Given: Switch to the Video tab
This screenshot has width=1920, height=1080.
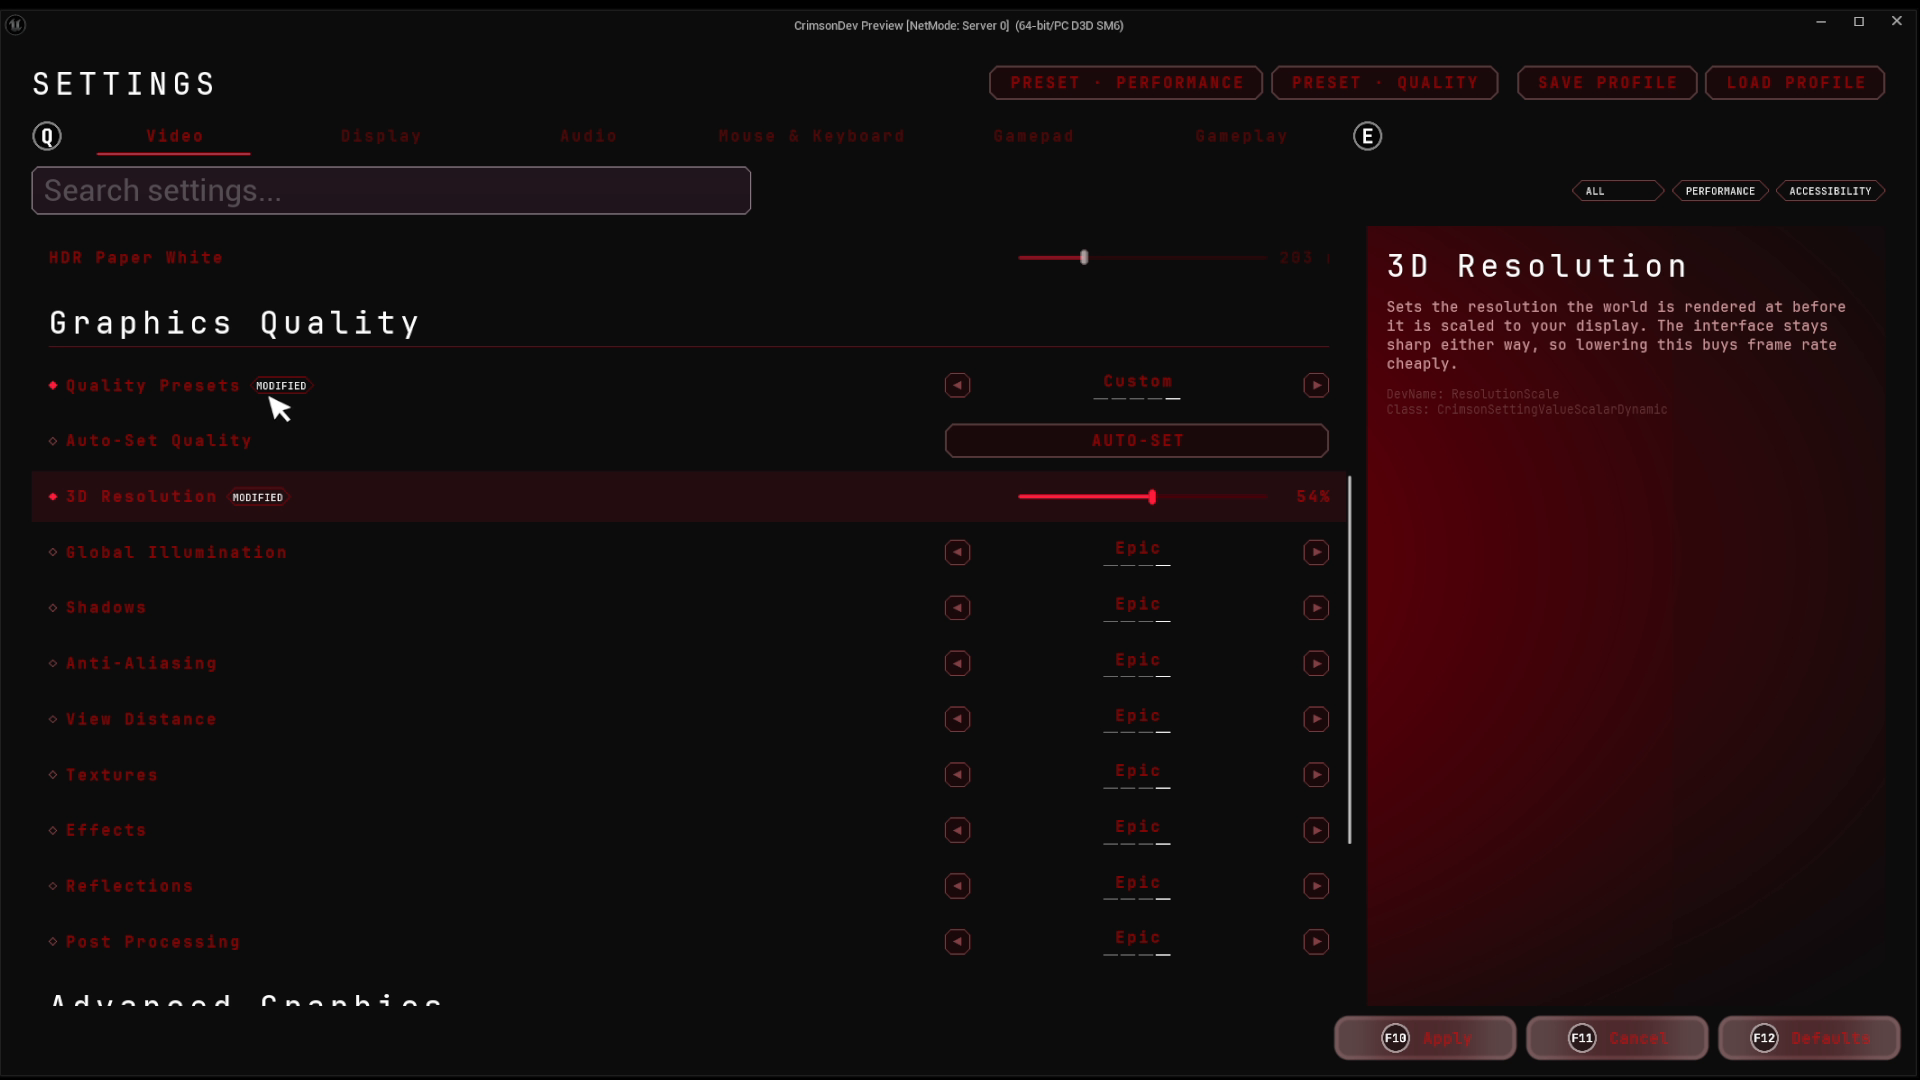Looking at the screenshot, I should tap(174, 136).
